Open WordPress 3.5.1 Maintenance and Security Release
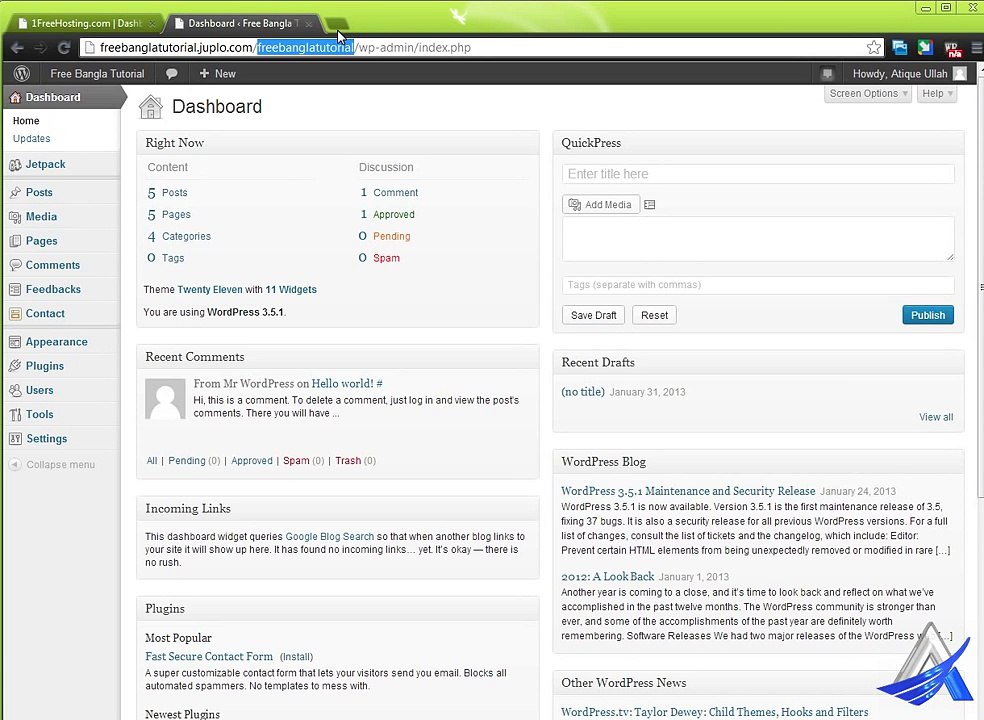This screenshot has width=984, height=720. point(688,491)
